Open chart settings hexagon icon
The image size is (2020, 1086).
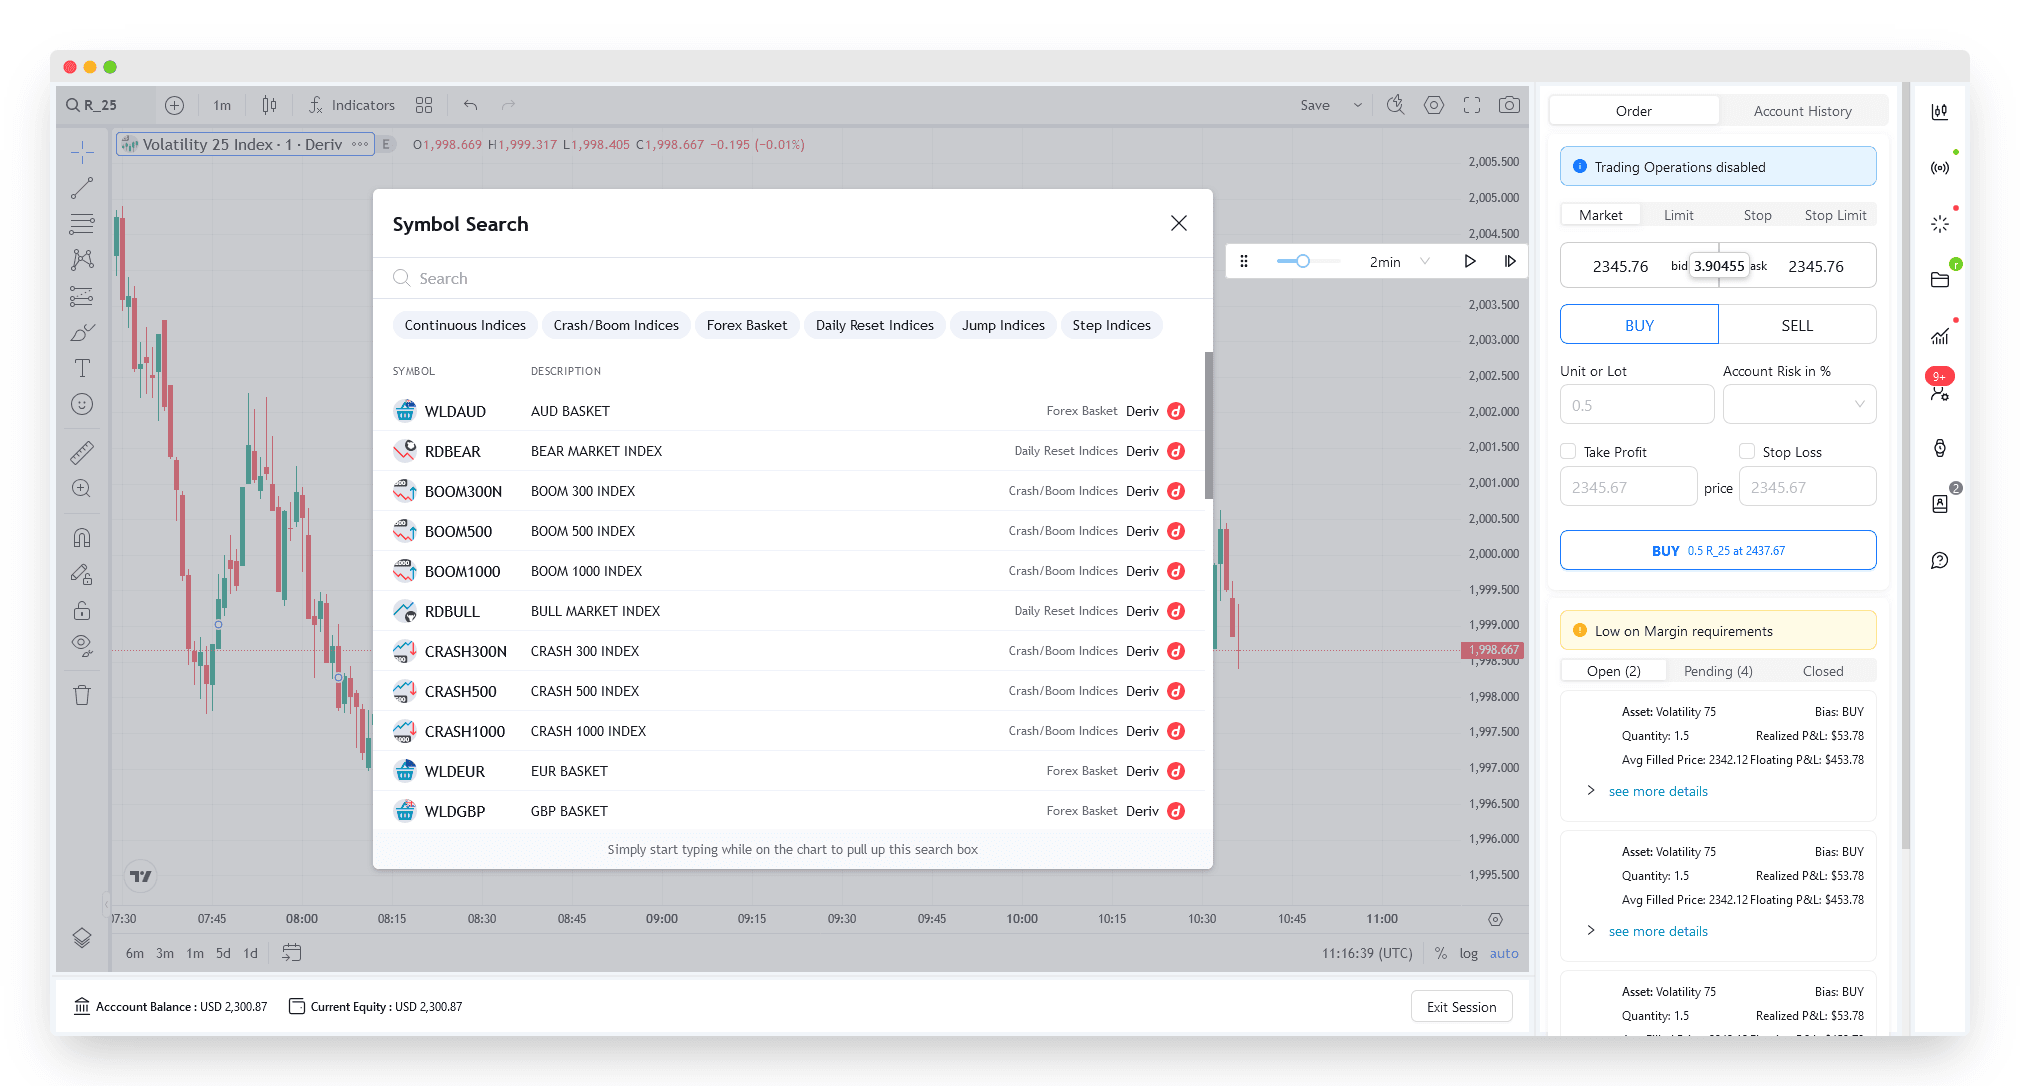pyautogui.click(x=1434, y=105)
